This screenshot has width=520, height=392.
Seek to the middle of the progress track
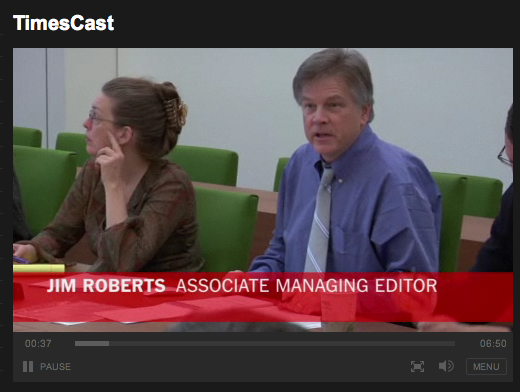click(x=265, y=343)
